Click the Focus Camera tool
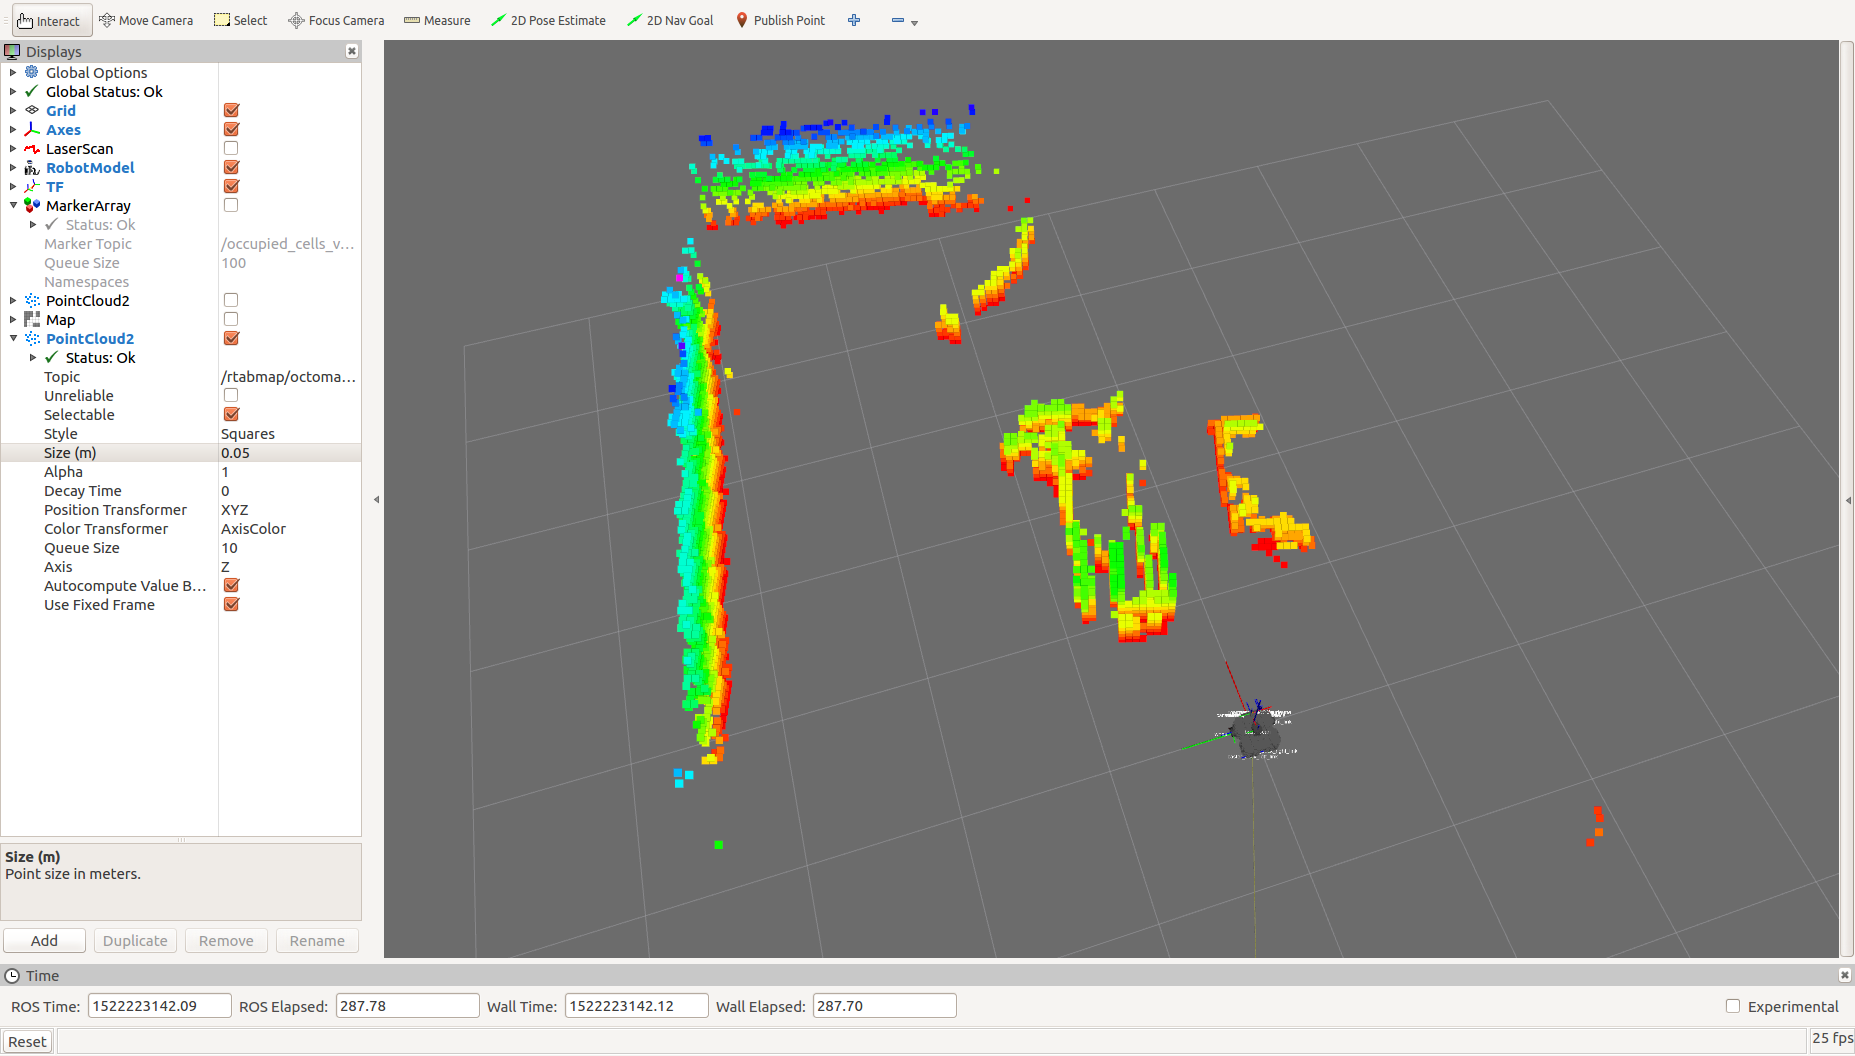Viewport: 1855px width, 1056px height. click(x=336, y=20)
